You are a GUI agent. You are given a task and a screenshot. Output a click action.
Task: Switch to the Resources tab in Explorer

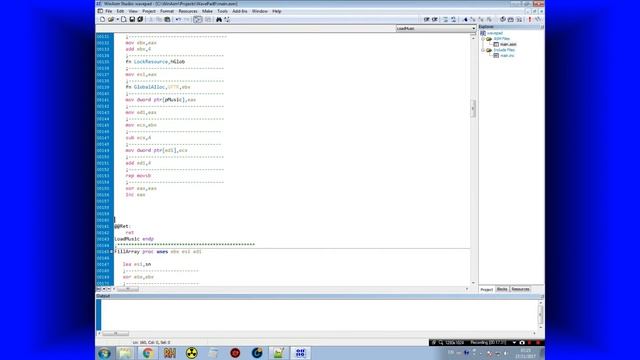(520, 289)
